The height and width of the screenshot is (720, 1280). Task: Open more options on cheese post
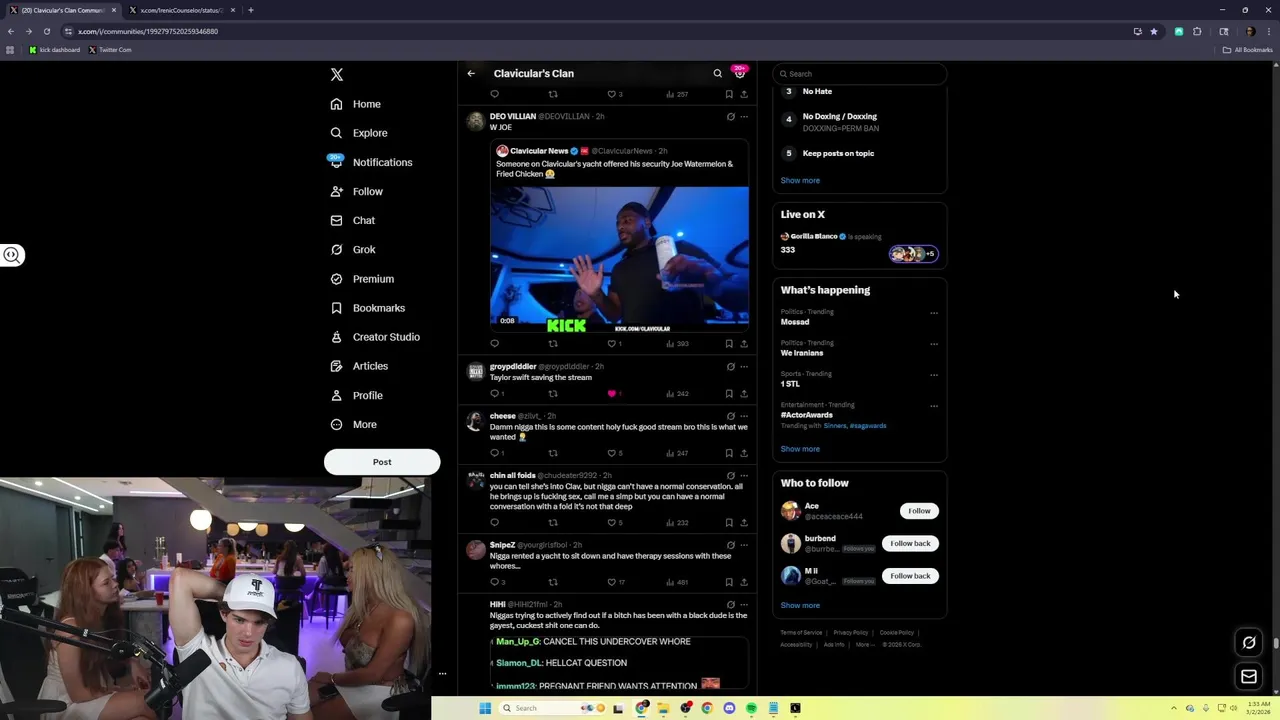point(744,416)
